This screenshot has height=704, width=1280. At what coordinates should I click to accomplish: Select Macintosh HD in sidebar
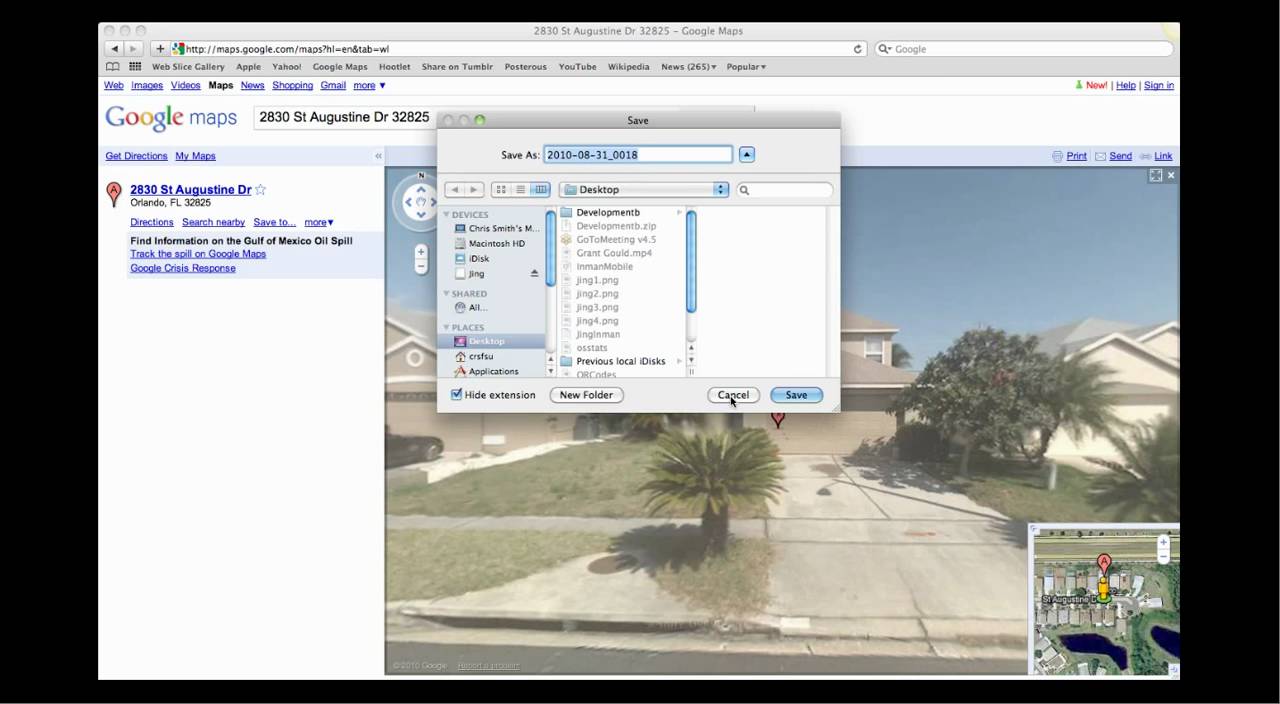click(496, 243)
